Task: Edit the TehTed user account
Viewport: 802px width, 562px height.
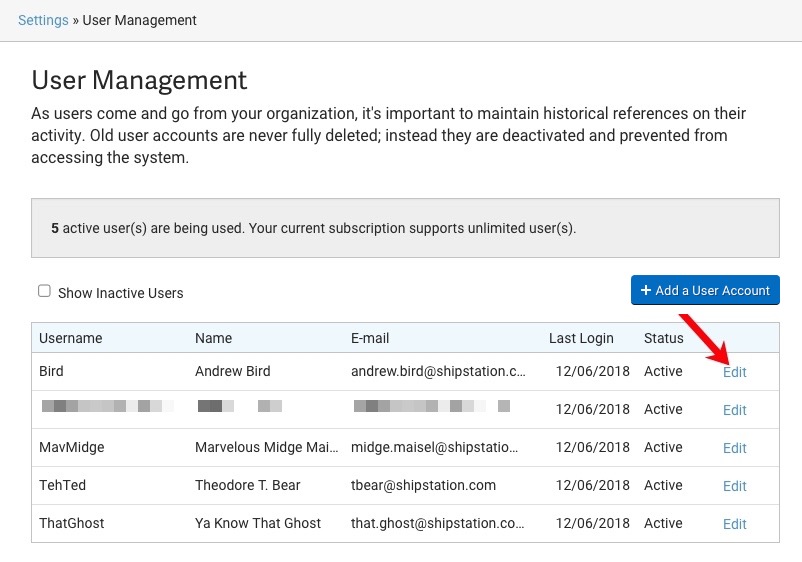Action: click(x=735, y=486)
